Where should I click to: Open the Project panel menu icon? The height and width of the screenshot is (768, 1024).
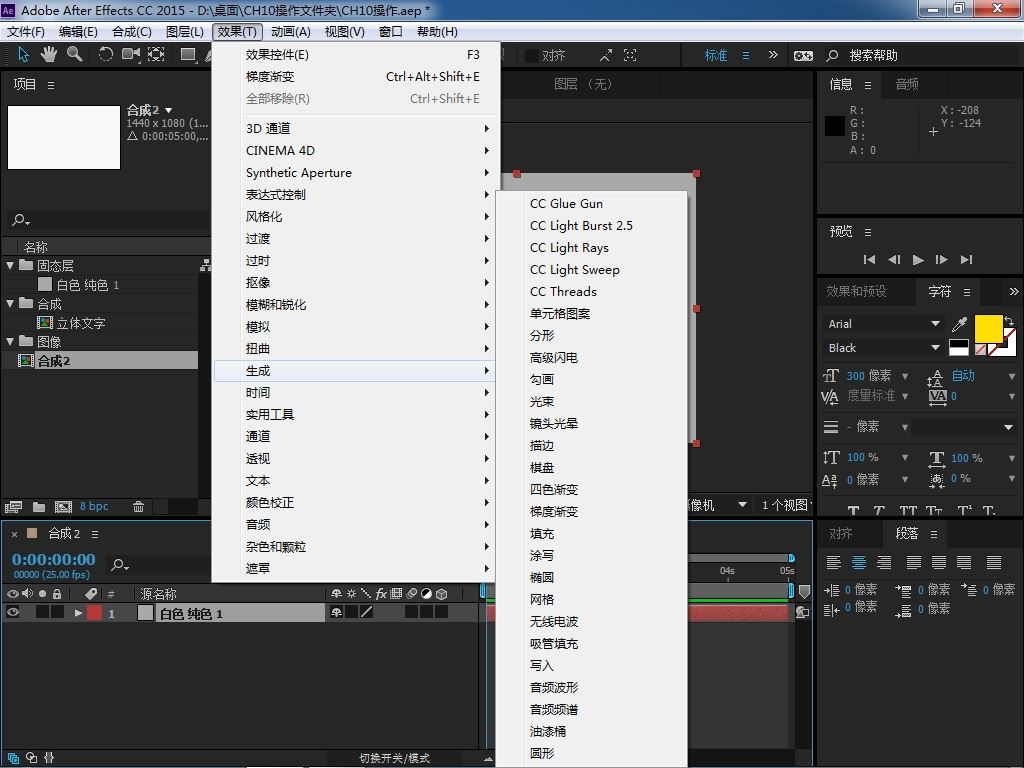pos(51,85)
